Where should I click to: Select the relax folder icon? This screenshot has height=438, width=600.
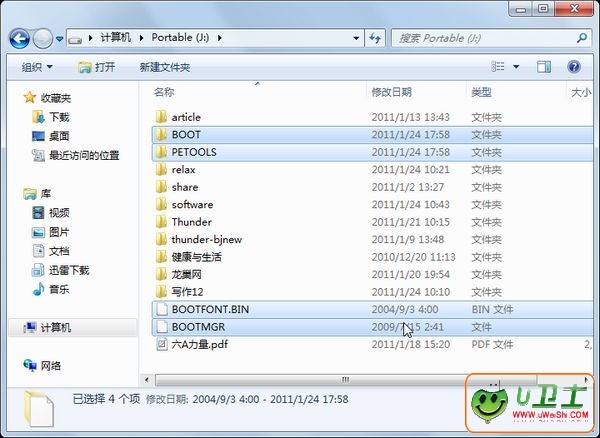pyautogui.click(x=161, y=169)
